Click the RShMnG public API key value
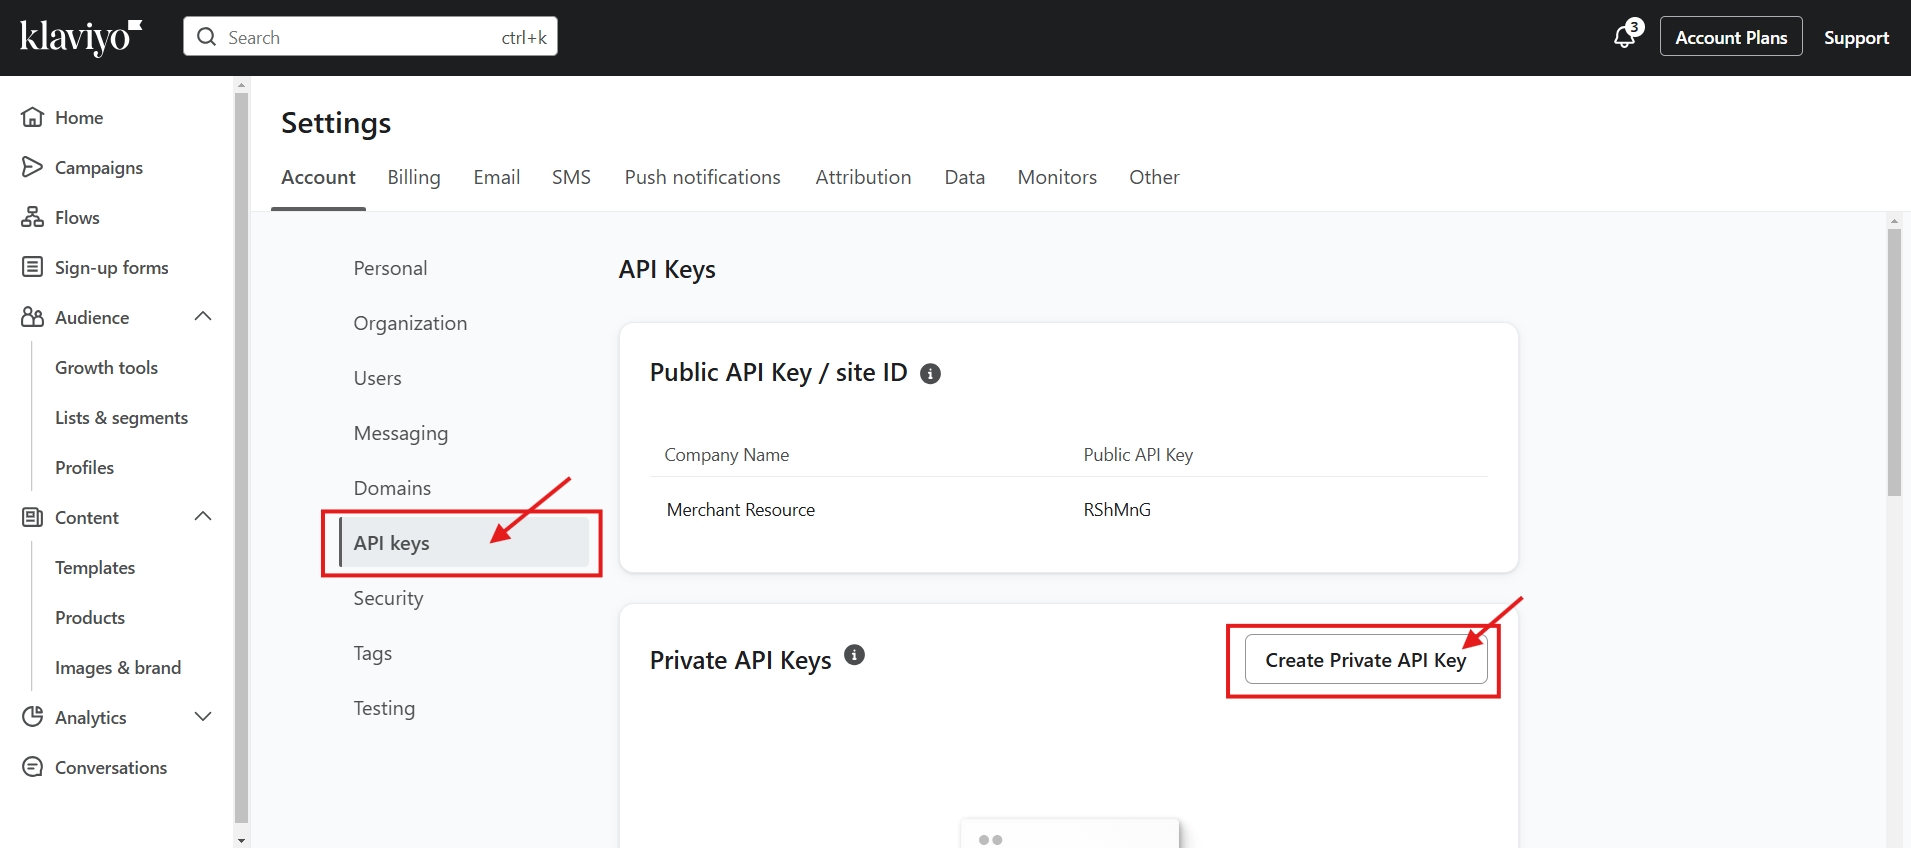1911x848 pixels. (x=1117, y=510)
